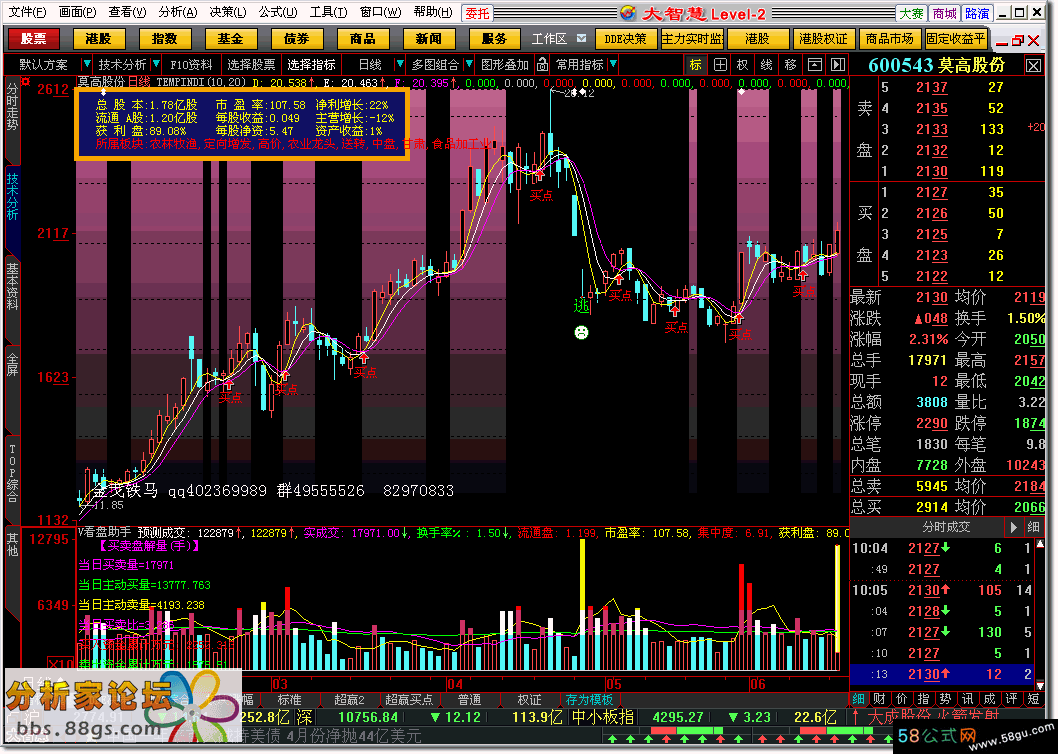Click the 委托 order entry button

[478, 14]
